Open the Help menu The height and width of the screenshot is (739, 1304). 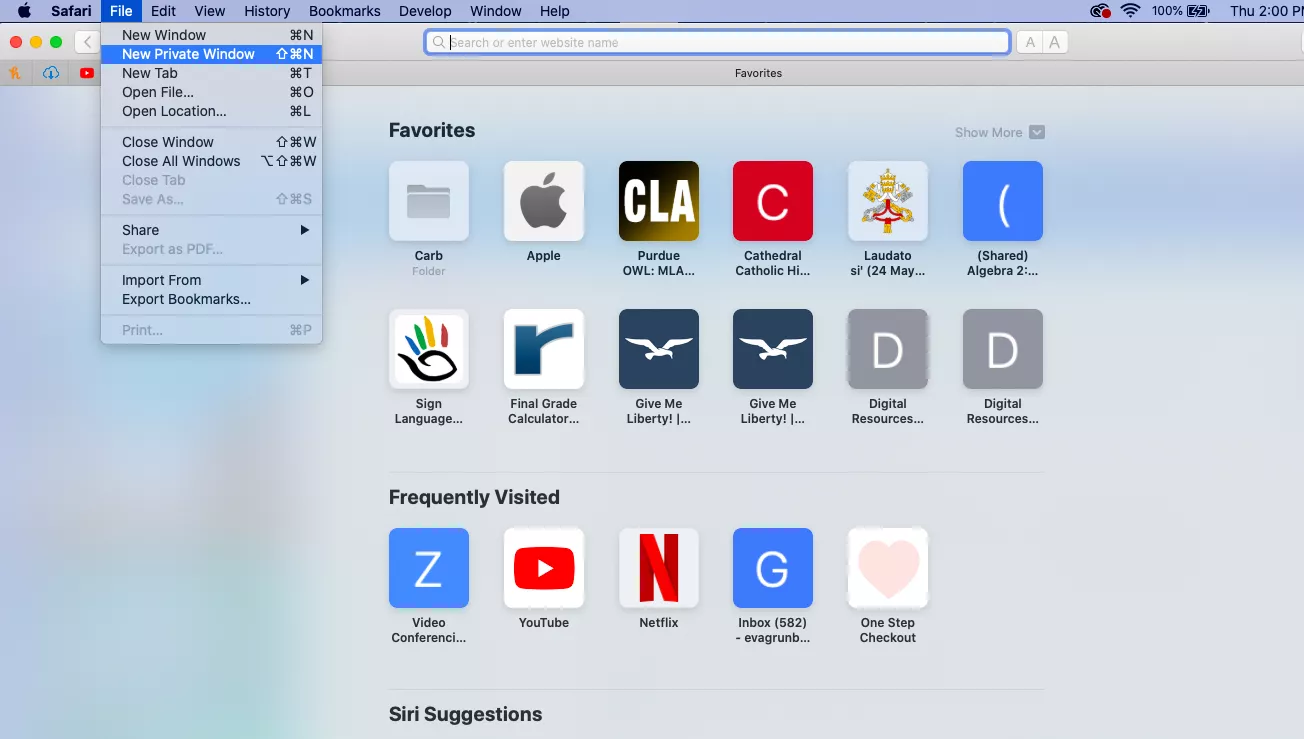pyautogui.click(x=554, y=11)
